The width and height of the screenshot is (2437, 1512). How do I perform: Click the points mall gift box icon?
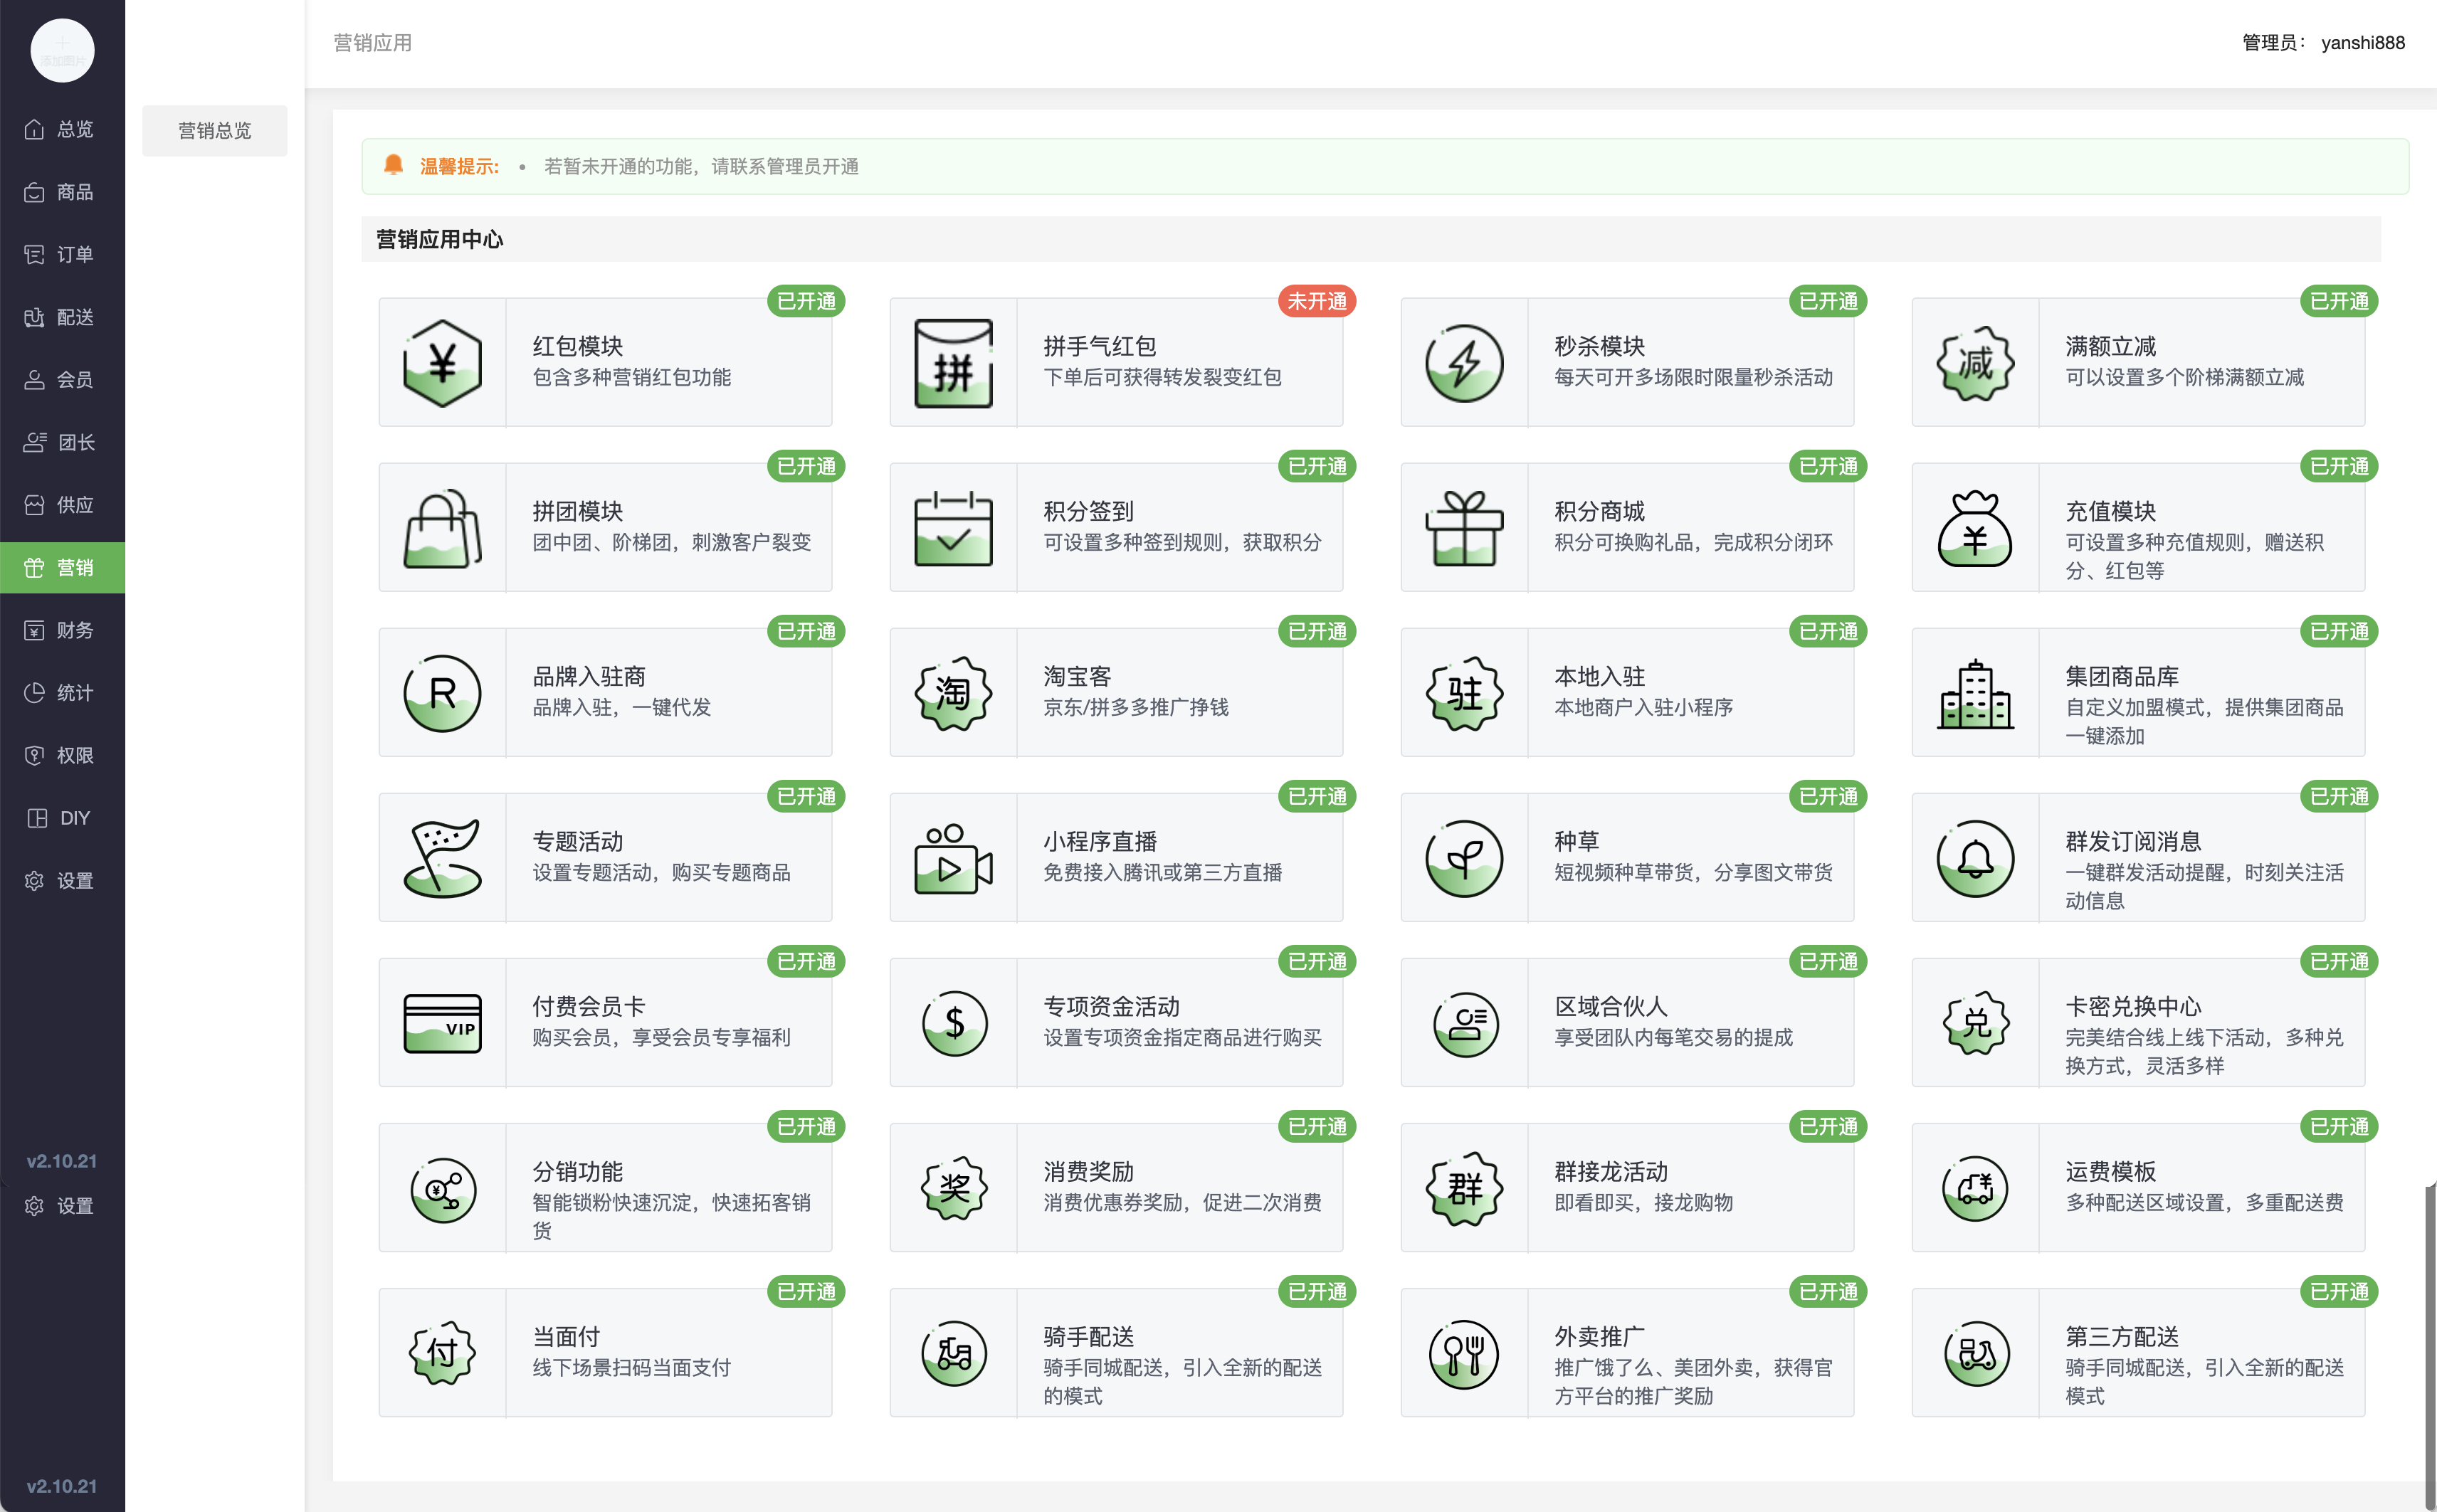(x=1464, y=528)
